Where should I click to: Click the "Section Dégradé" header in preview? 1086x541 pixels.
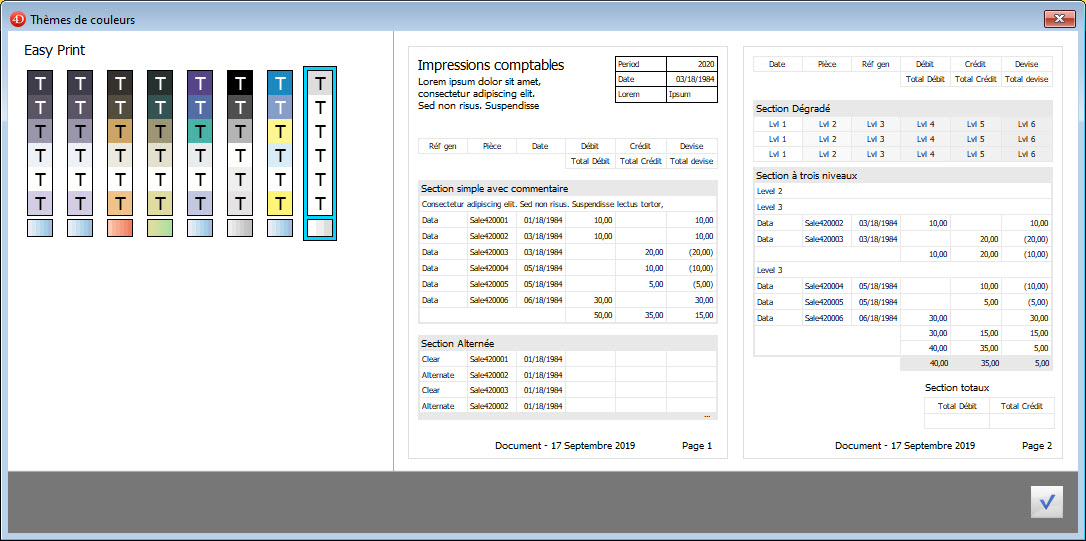coord(794,109)
